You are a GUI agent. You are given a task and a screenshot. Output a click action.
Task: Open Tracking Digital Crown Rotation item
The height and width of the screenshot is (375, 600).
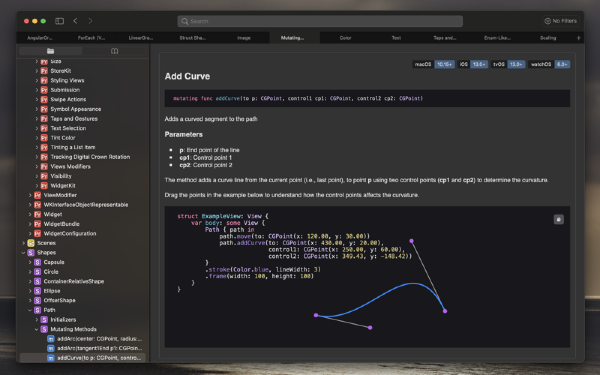pyautogui.click(x=90, y=157)
